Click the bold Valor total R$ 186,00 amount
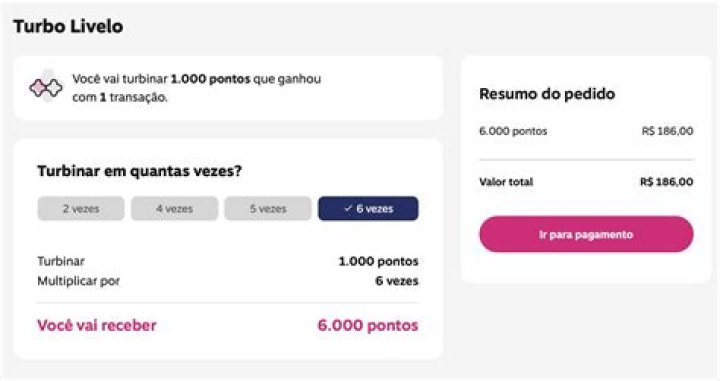This screenshot has width=720, height=381. tap(667, 182)
